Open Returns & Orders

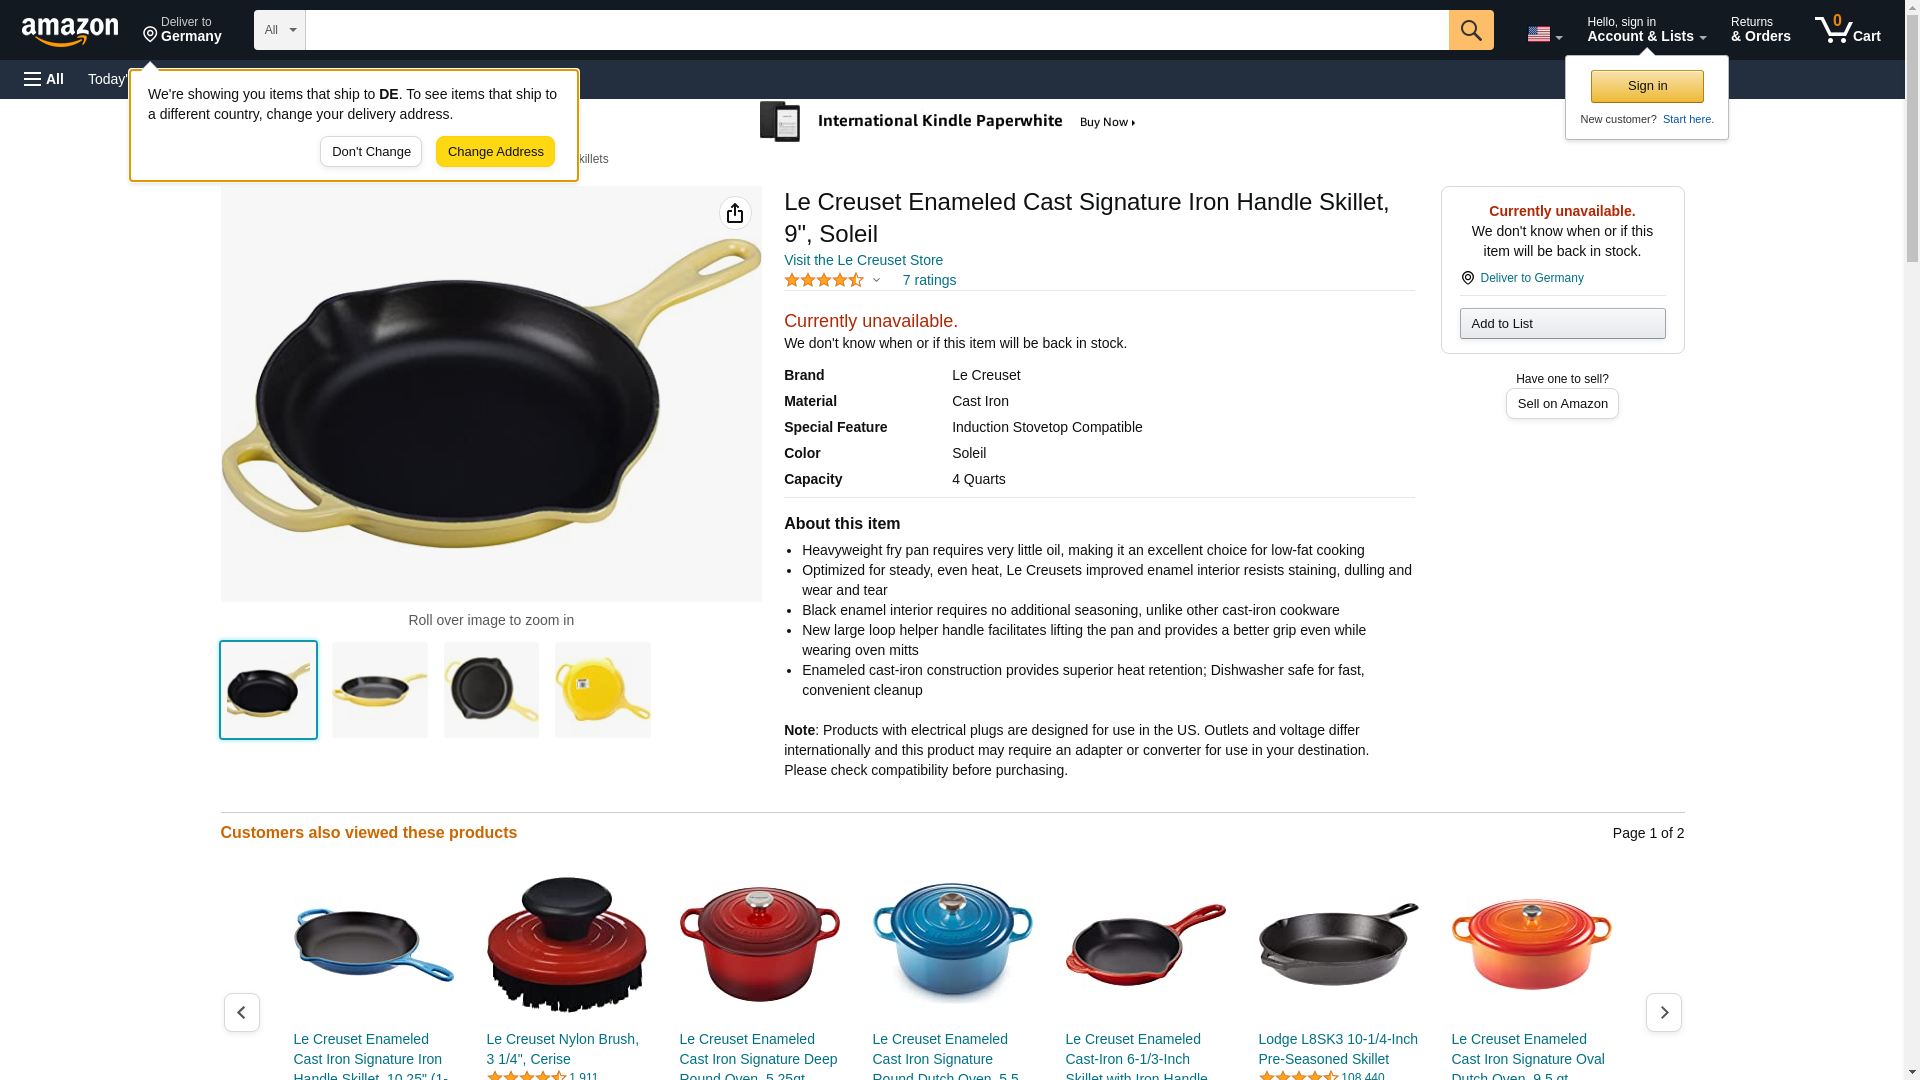point(1760,30)
